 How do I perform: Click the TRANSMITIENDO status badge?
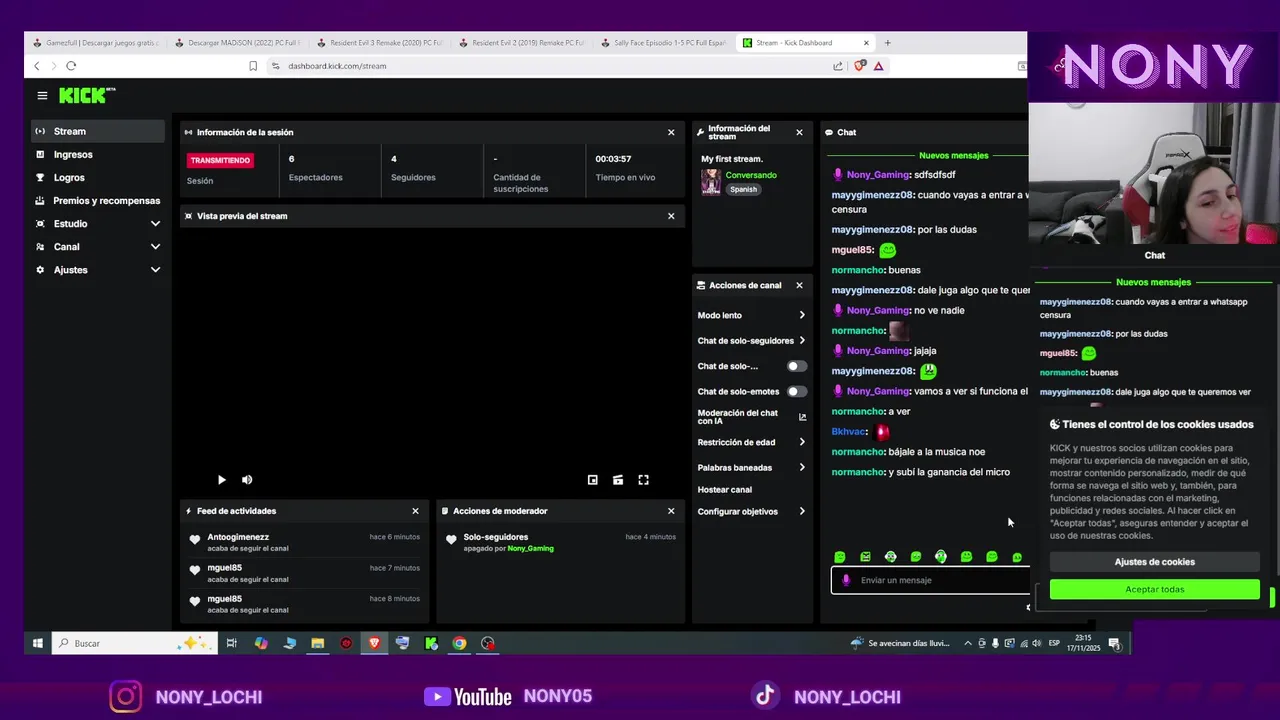tap(220, 160)
